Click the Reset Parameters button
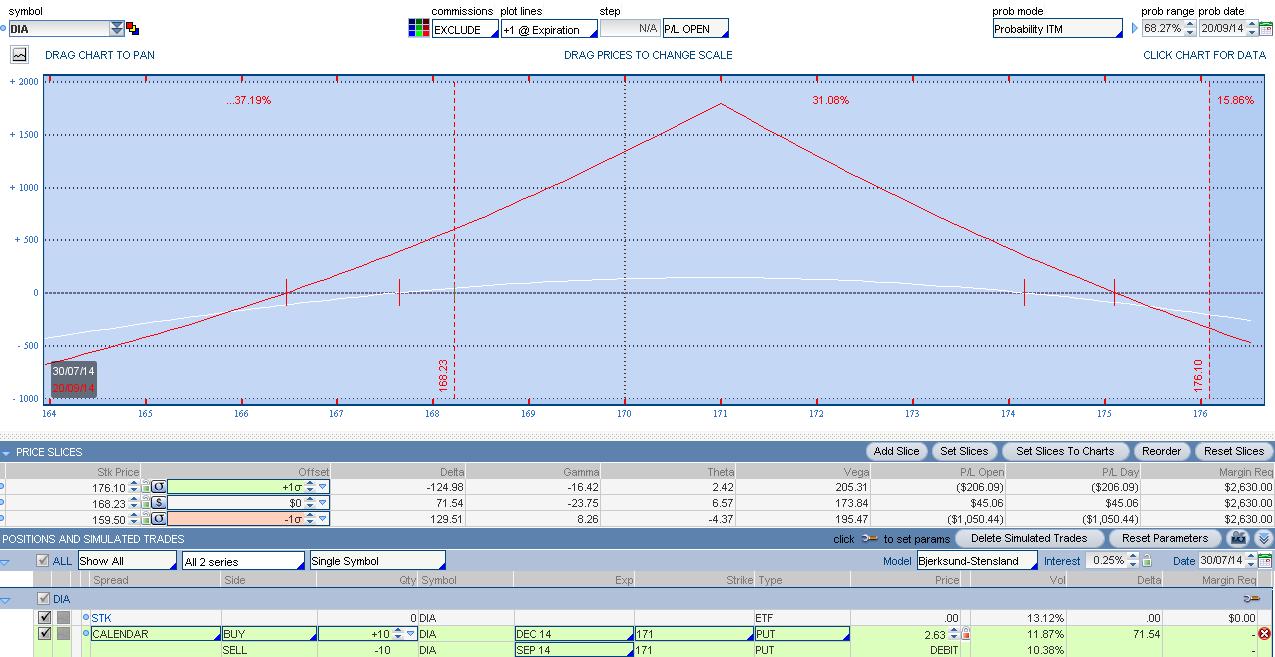This screenshot has width=1275, height=657. pos(1164,538)
